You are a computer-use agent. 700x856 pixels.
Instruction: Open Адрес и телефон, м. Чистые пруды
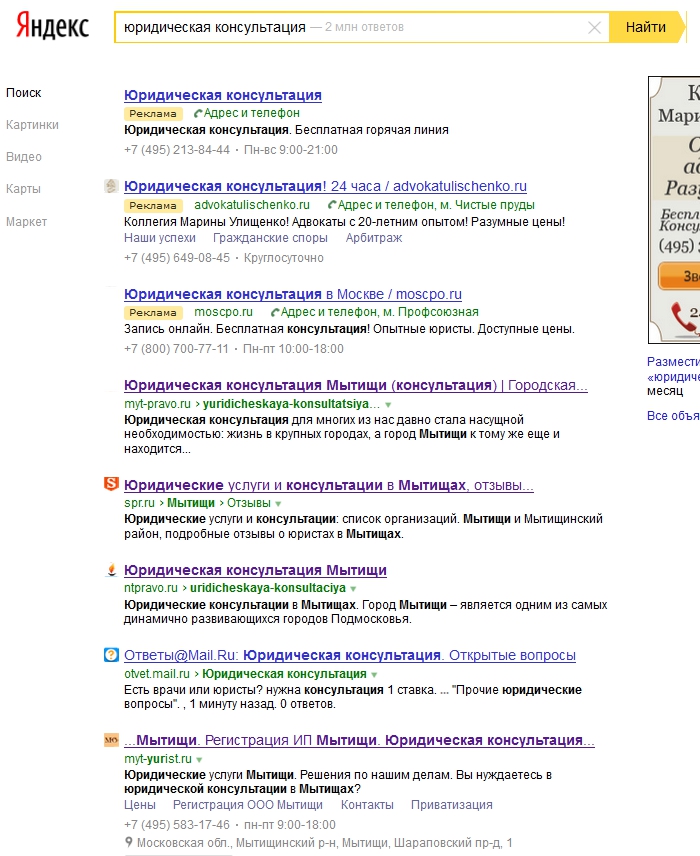436,205
